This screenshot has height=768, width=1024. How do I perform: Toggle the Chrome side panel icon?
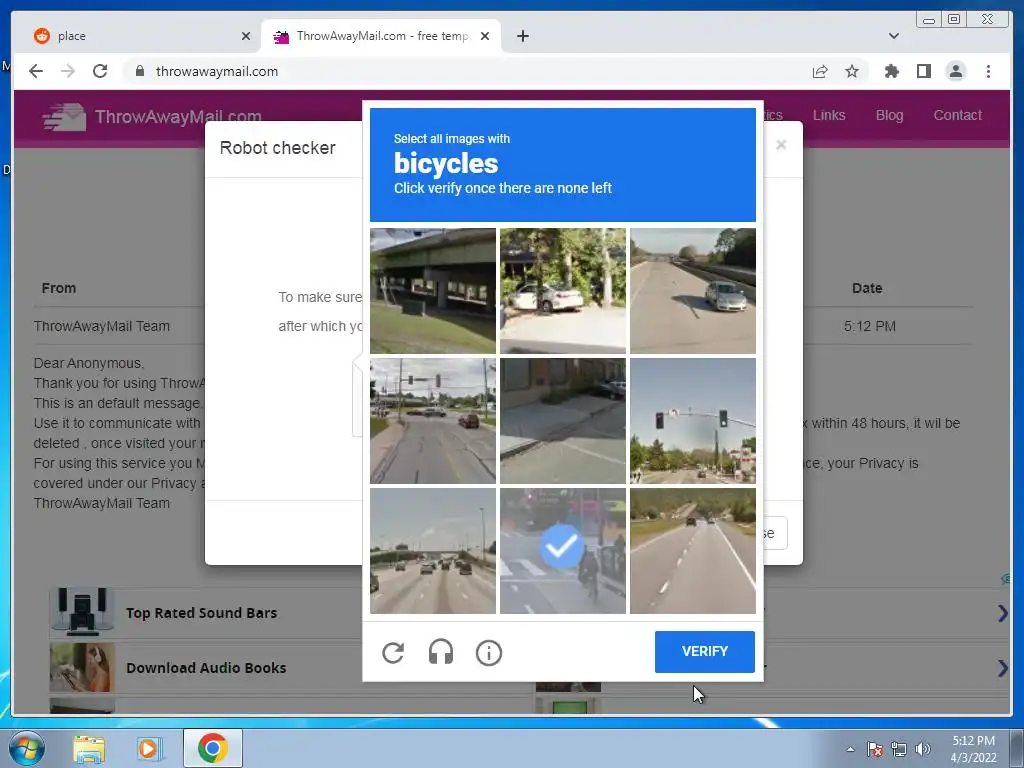point(923,71)
